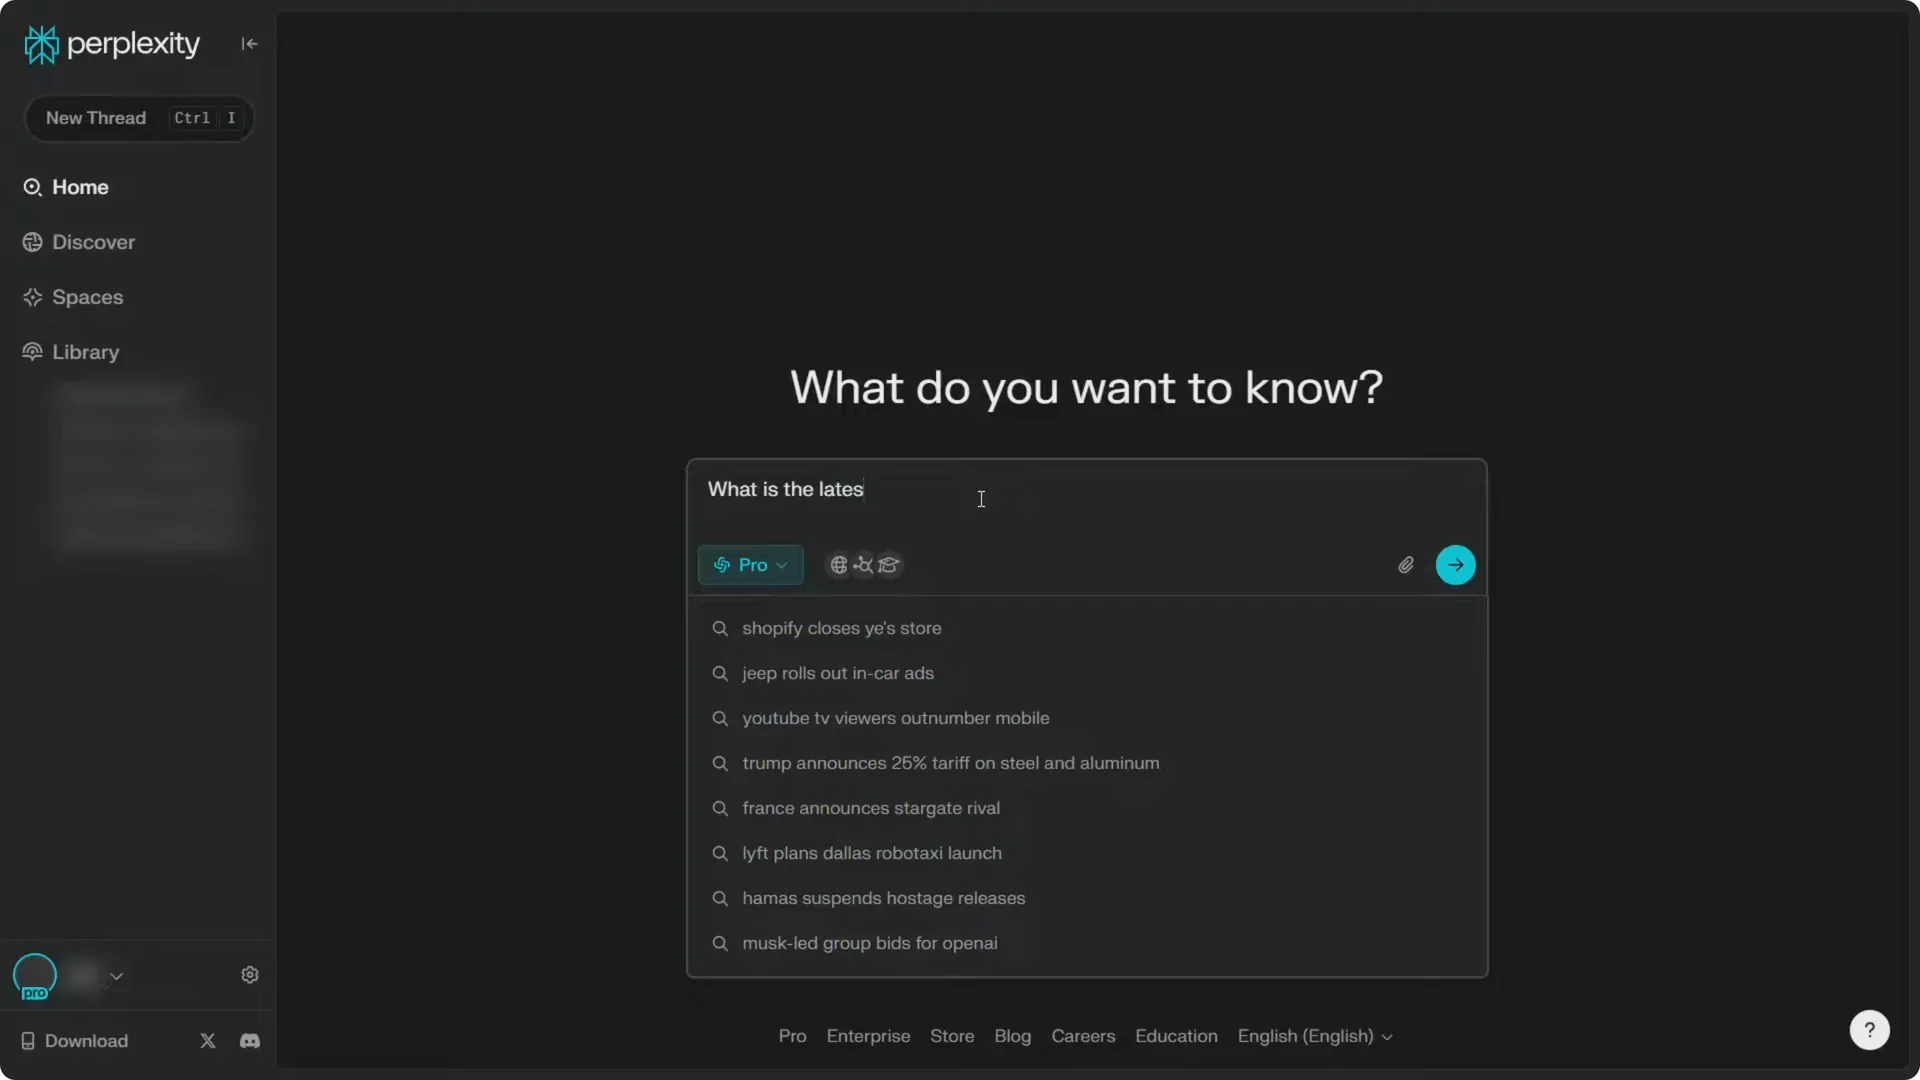Expand the account options chevron
Screen dimensions: 1920x1080
pyautogui.click(x=117, y=976)
